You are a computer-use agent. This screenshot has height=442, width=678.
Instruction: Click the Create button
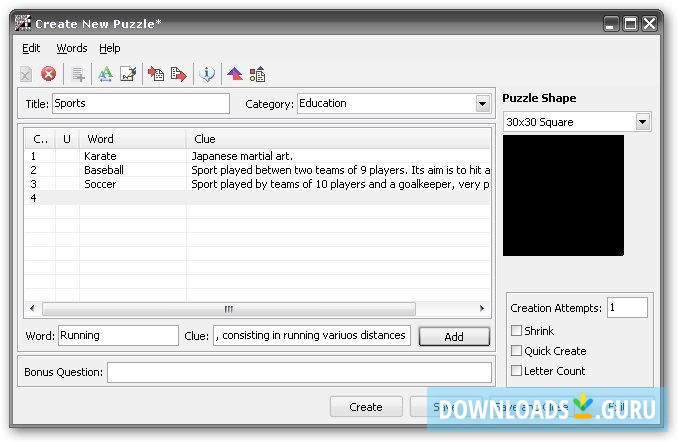[x=366, y=407]
